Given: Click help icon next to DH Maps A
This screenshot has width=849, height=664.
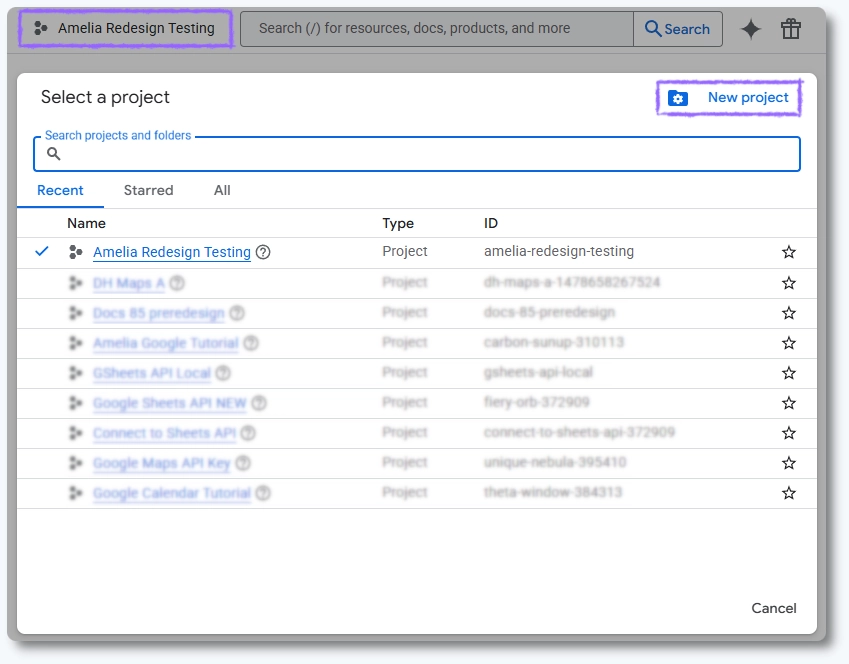Looking at the screenshot, I should click(x=177, y=283).
